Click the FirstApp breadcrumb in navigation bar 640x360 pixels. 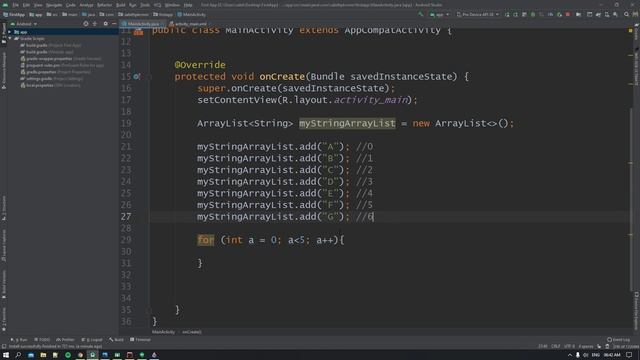(14, 14)
